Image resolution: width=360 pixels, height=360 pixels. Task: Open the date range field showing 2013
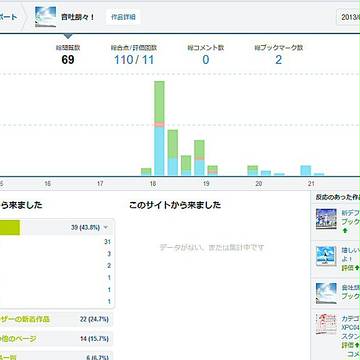pyautogui.click(x=348, y=18)
